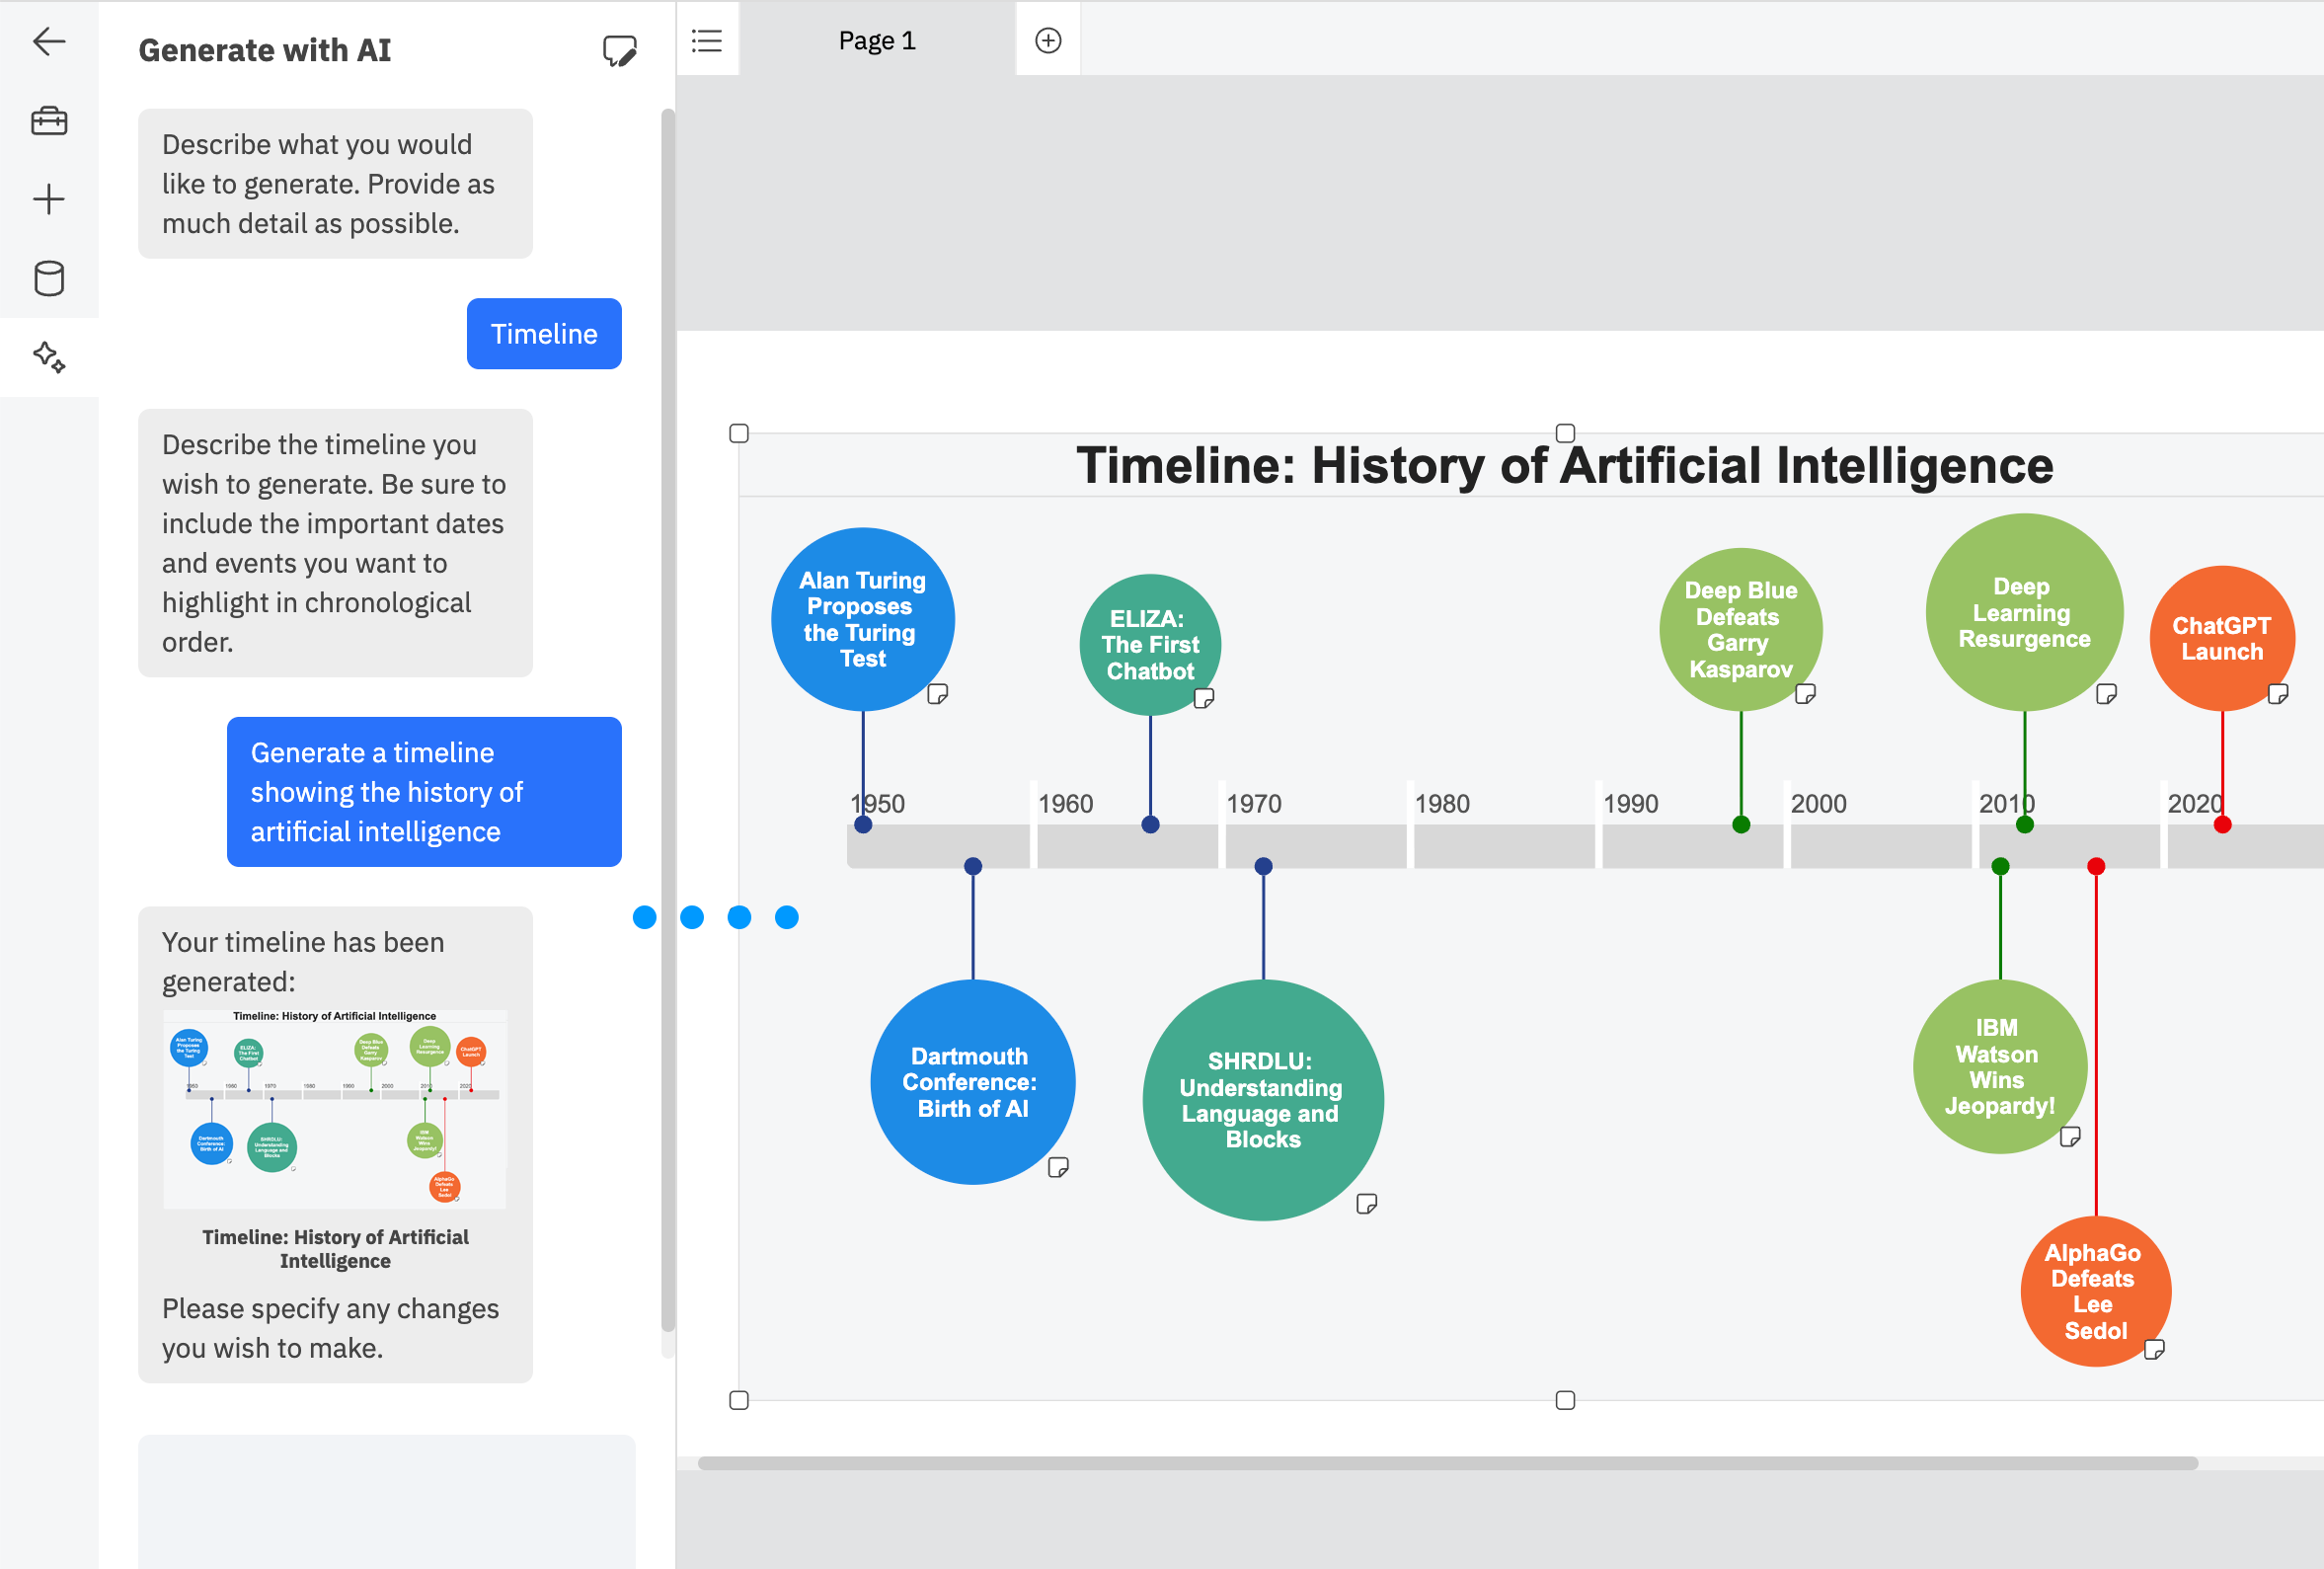This screenshot has height=1569, width=2324.
Task: Click the note icon on IBM Watson bubble
Action: 2070,1137
